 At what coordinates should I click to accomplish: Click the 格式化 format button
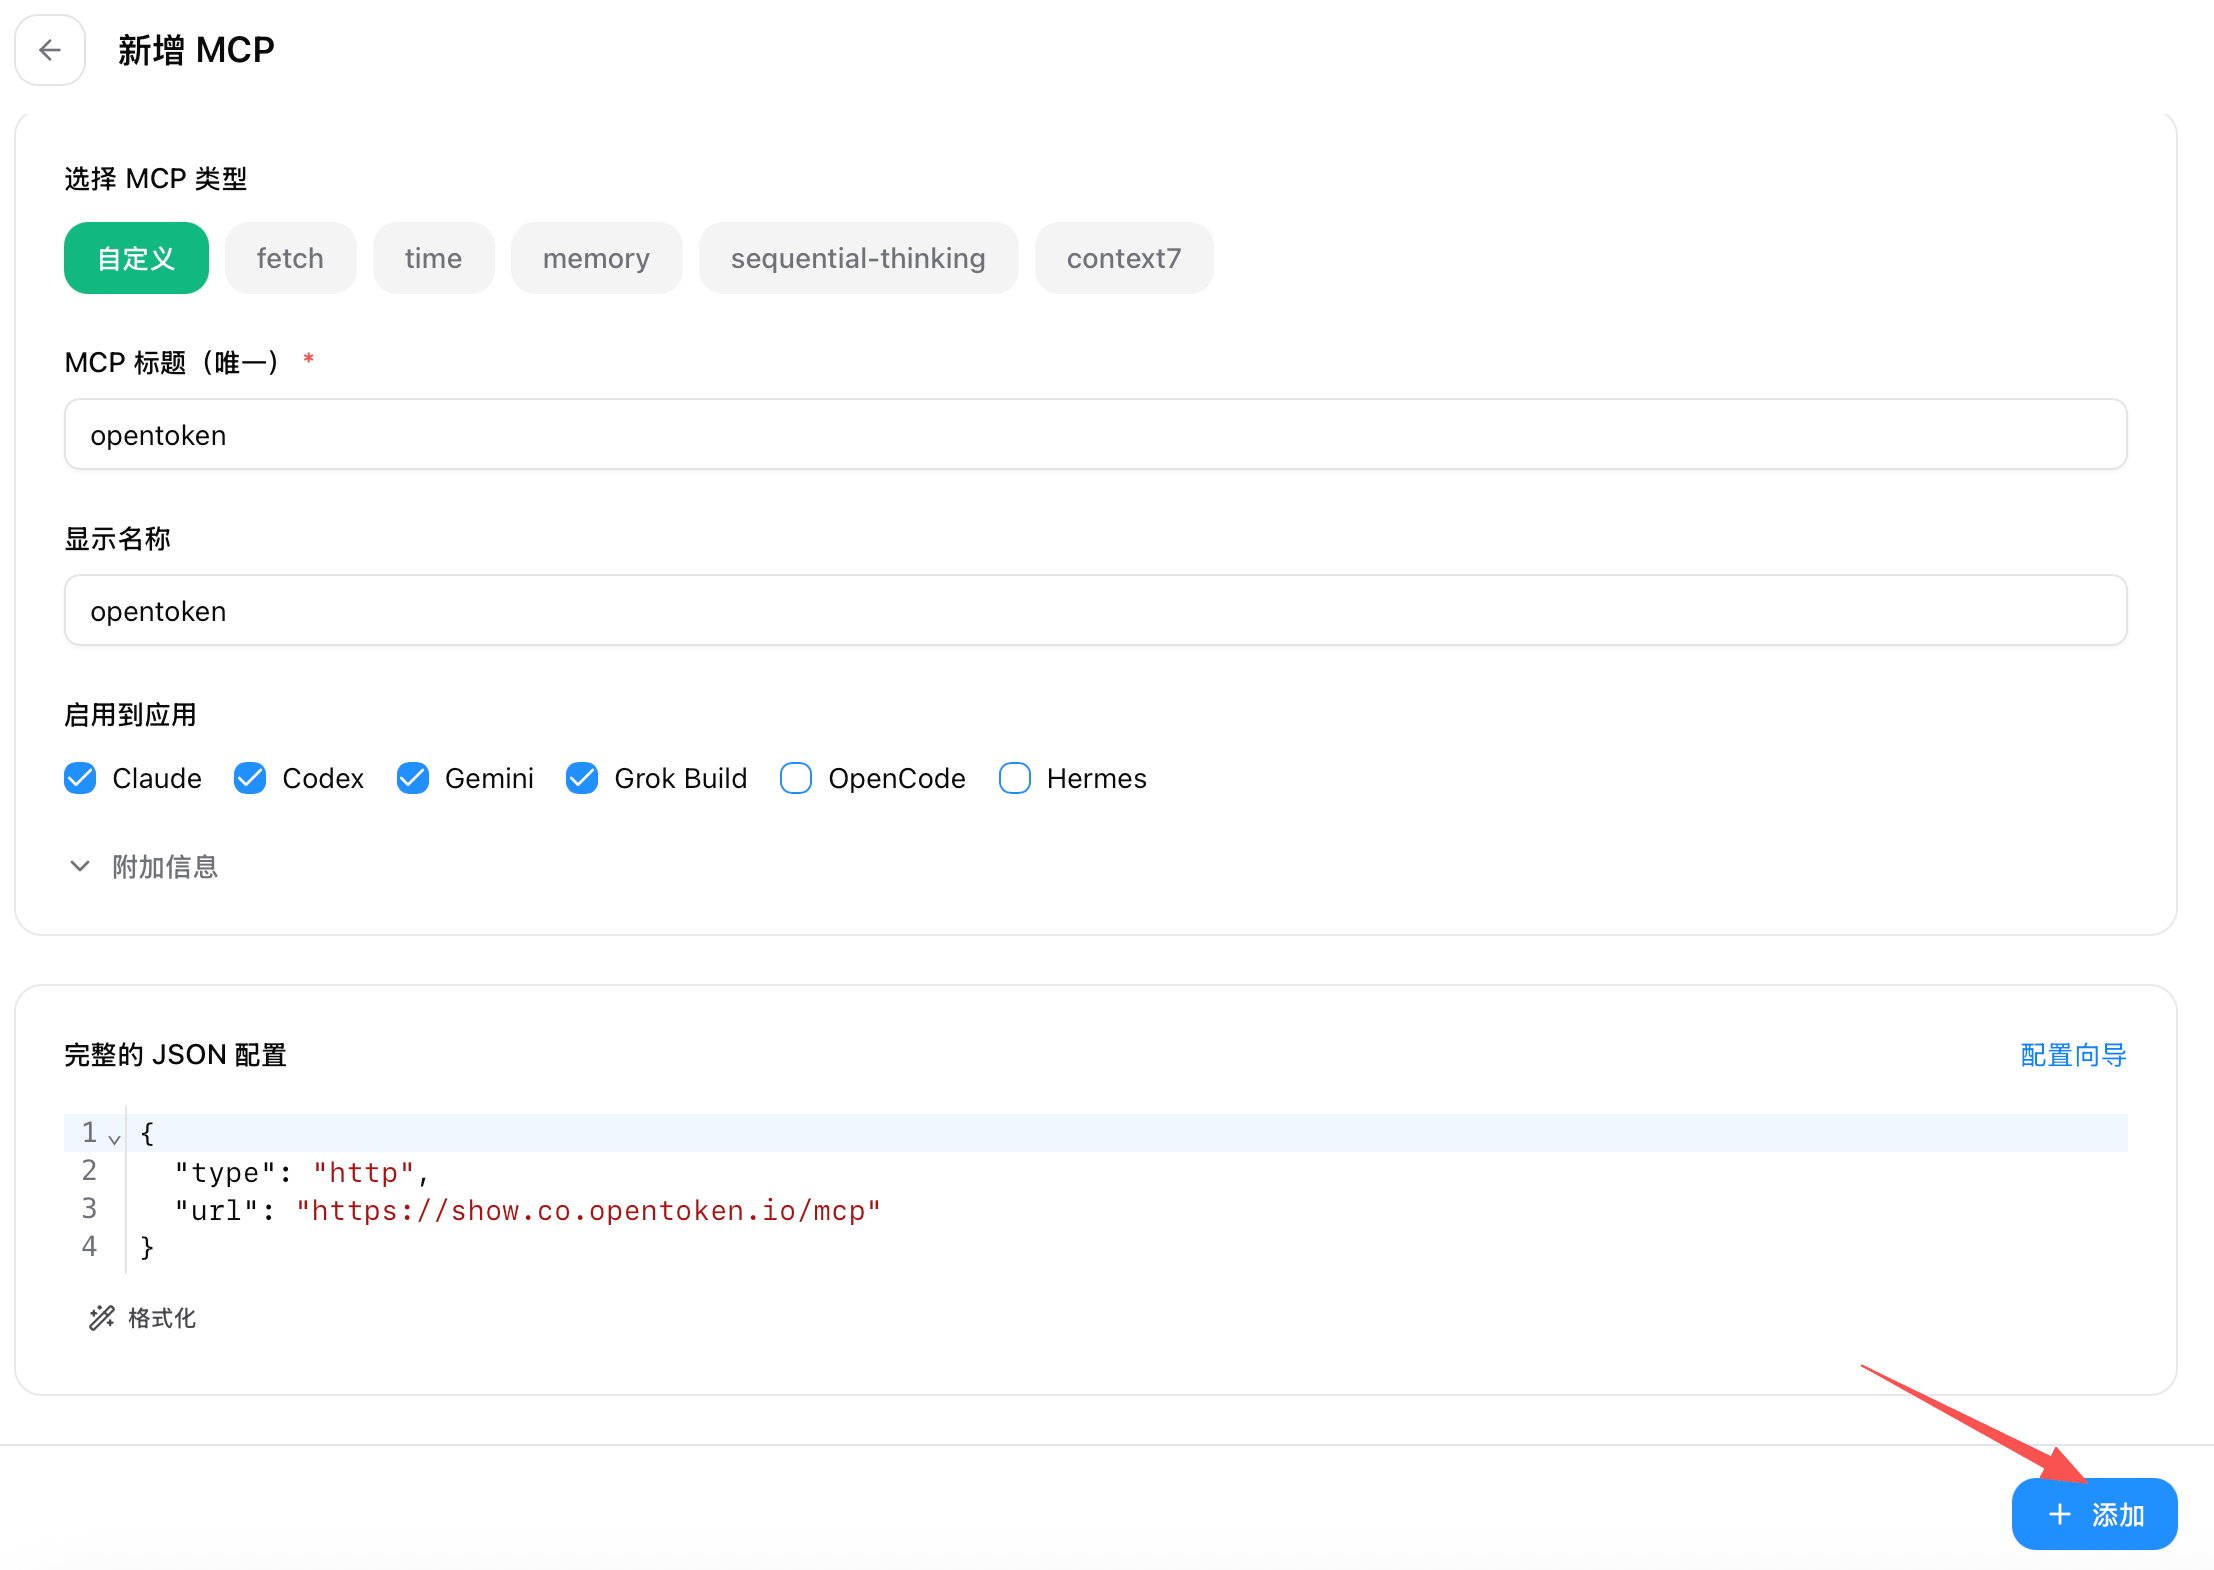click(143, 1318)
